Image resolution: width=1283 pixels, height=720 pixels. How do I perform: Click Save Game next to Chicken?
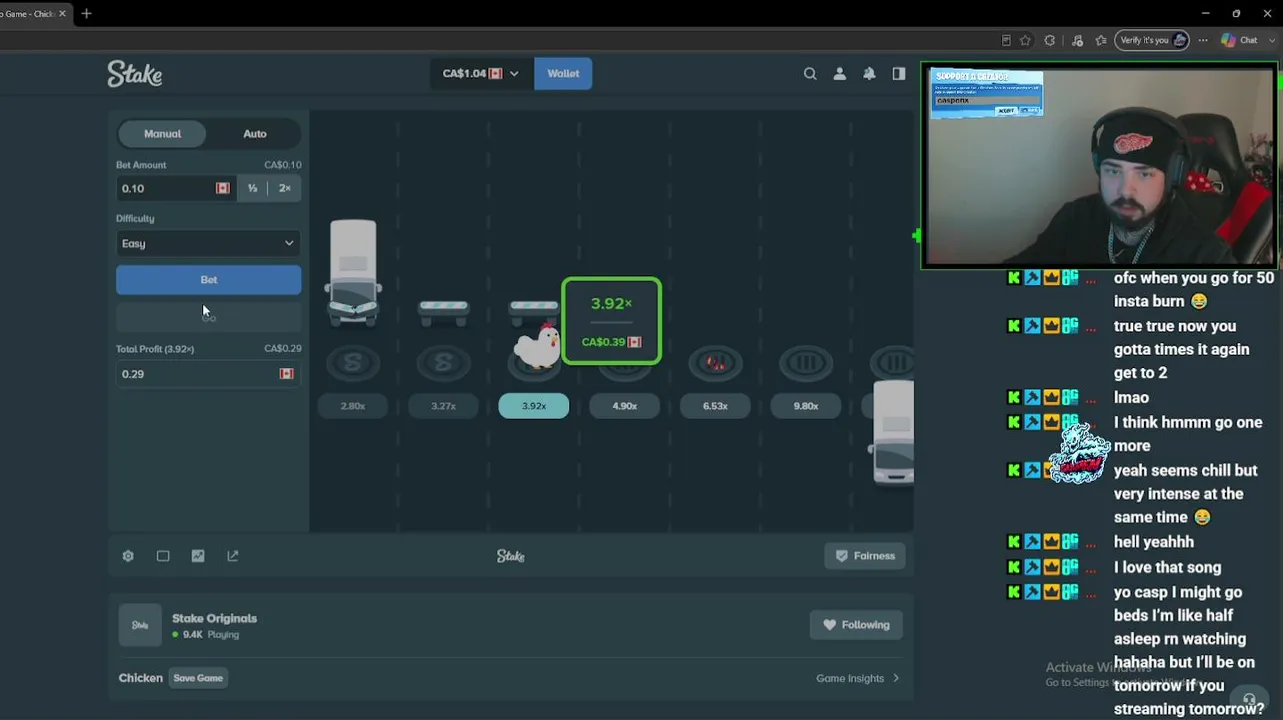(x=198, y=678)
